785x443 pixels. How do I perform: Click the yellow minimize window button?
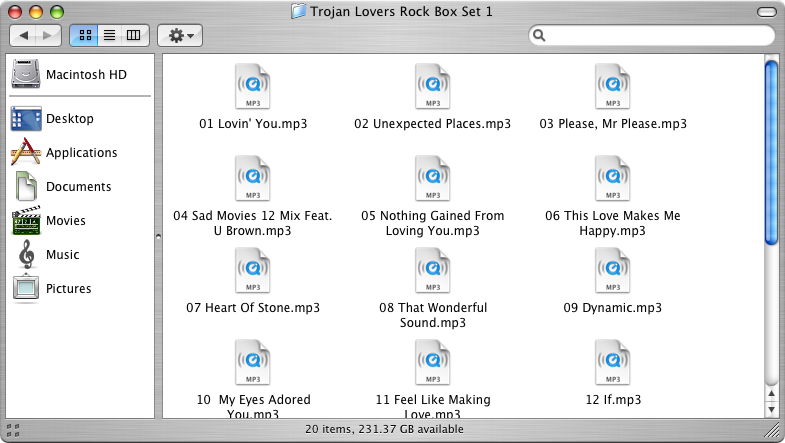pos(36,12)
